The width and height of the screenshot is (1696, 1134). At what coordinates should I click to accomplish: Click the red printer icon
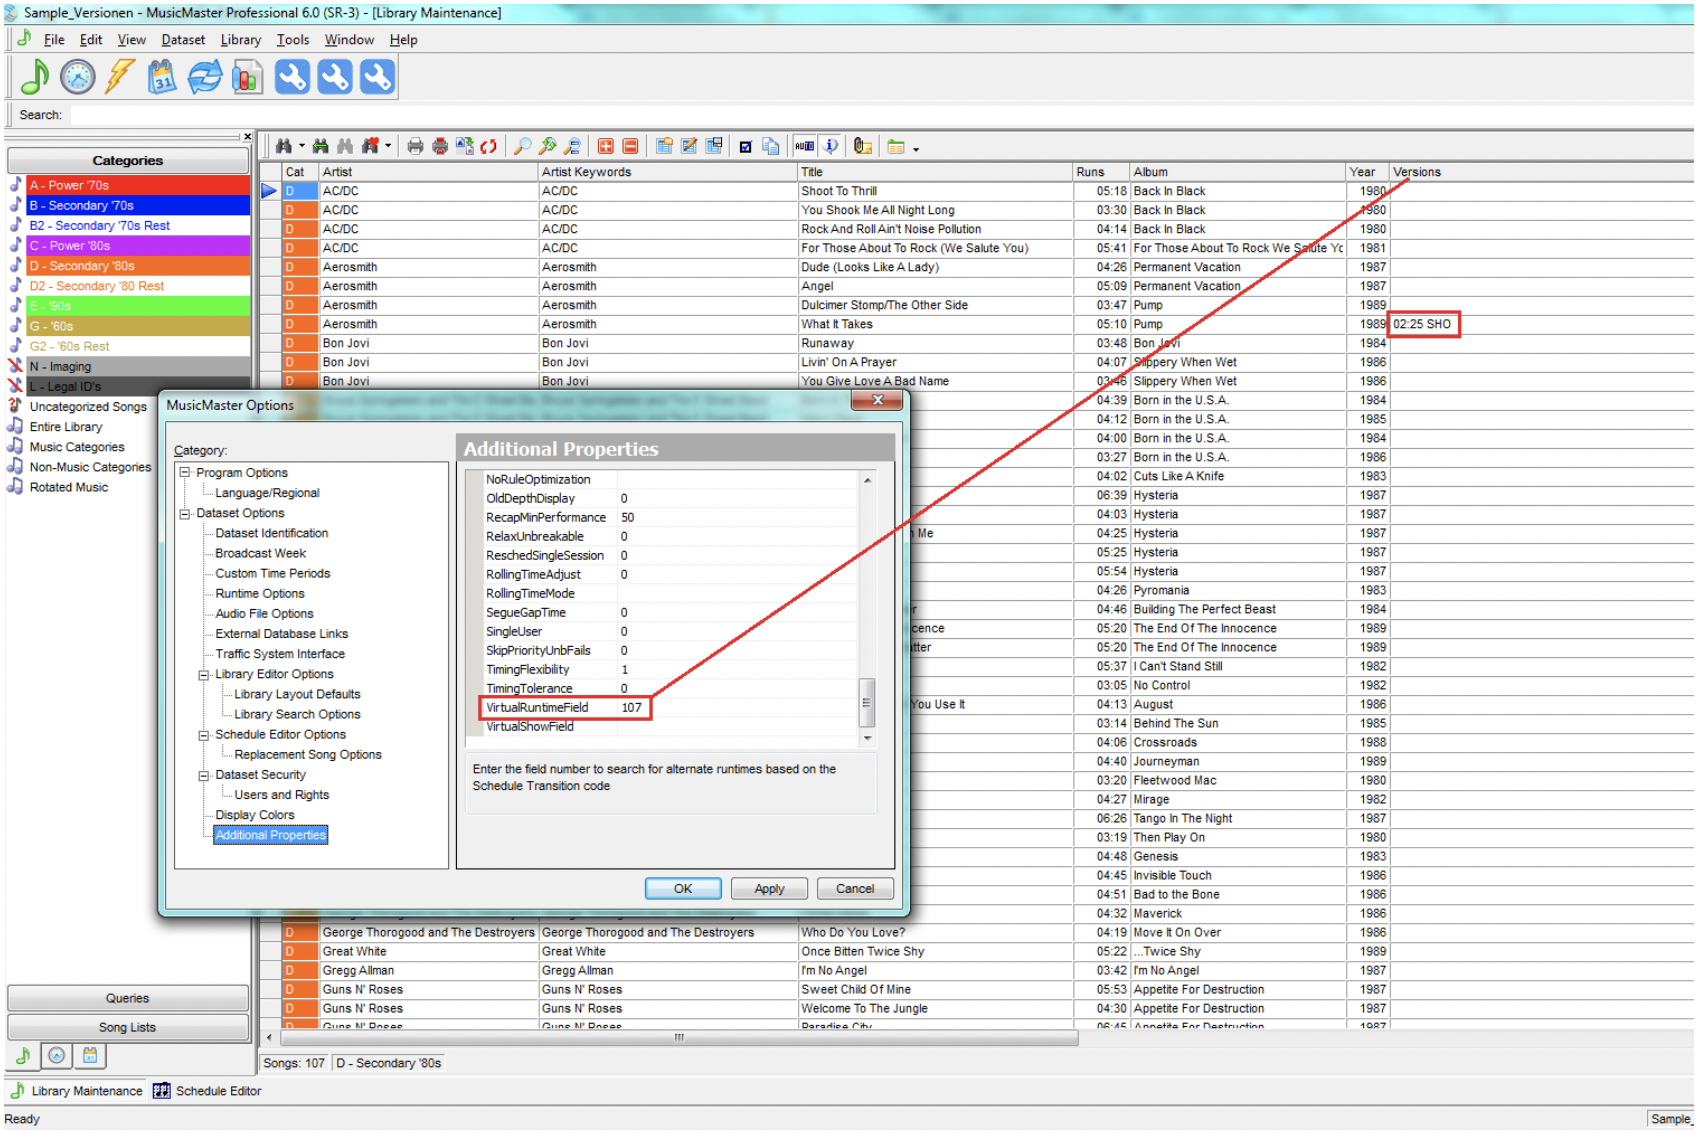coord(440,146)
